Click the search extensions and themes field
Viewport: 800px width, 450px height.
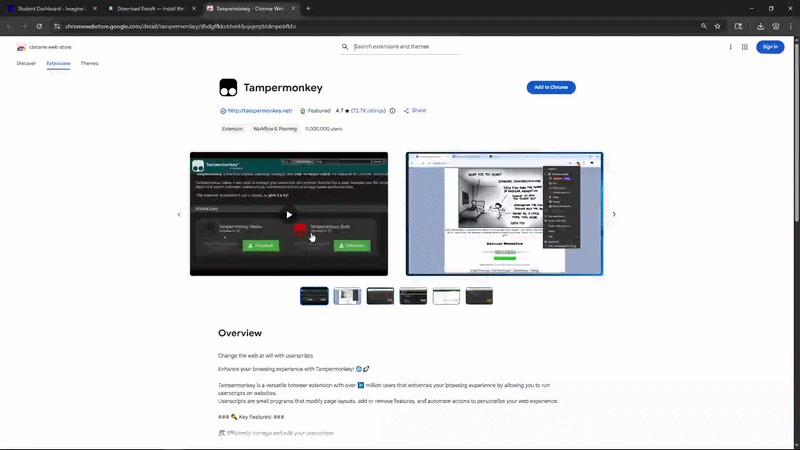click(x=405, y=47)
